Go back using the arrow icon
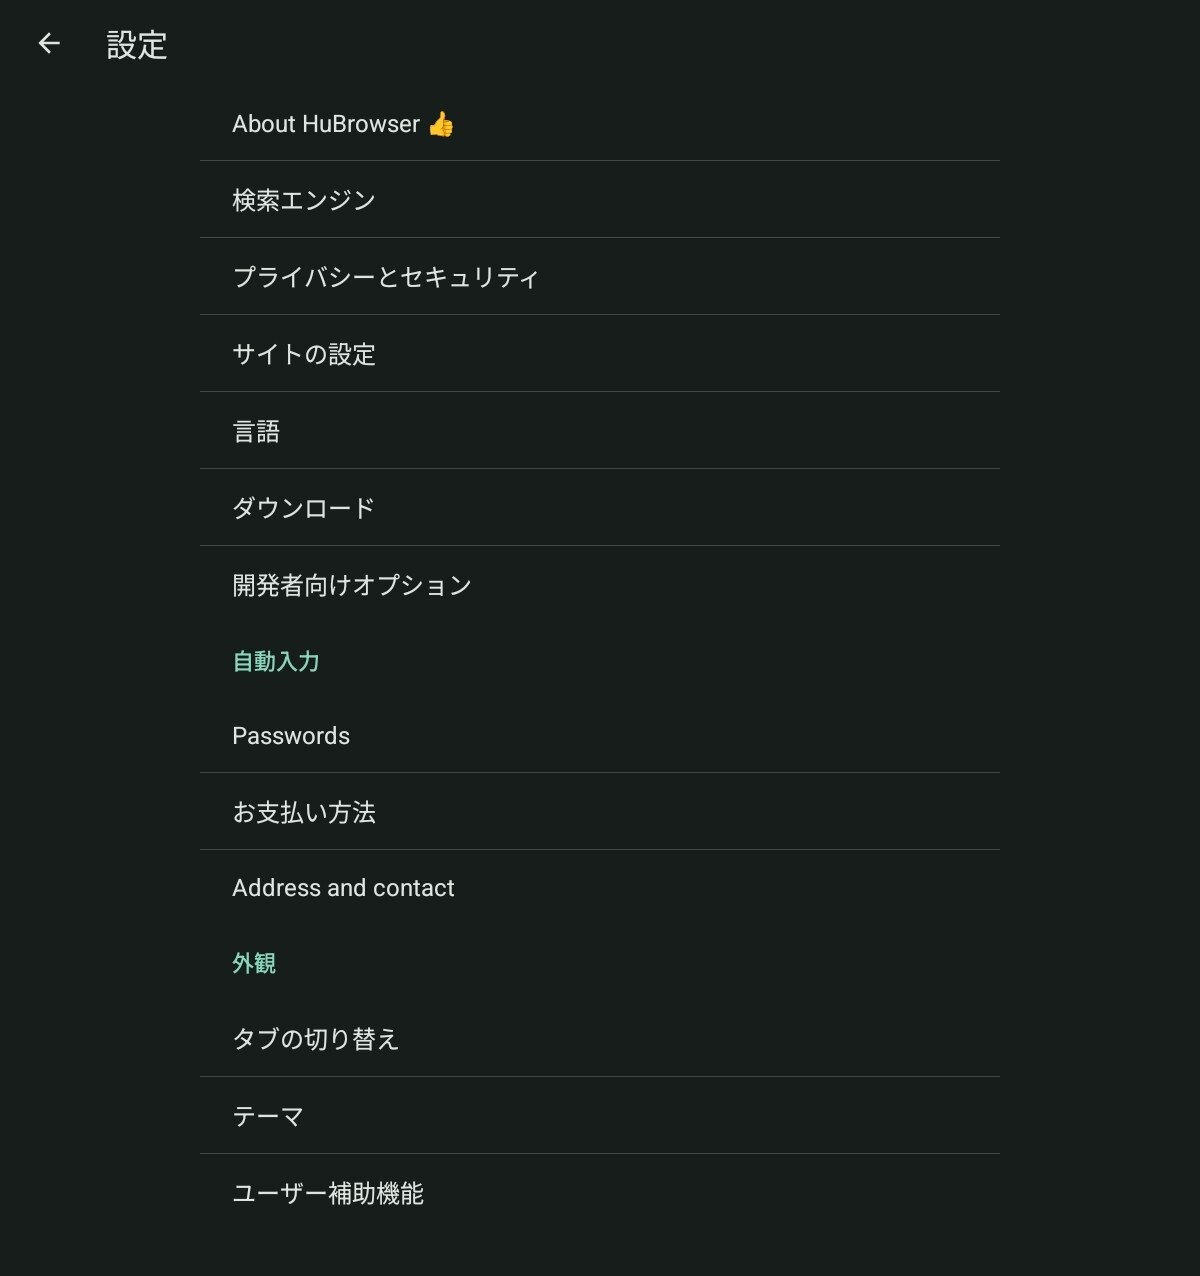Image resolution: width=1200 pixels, height=1276 pixels. [x=49, y=44]
